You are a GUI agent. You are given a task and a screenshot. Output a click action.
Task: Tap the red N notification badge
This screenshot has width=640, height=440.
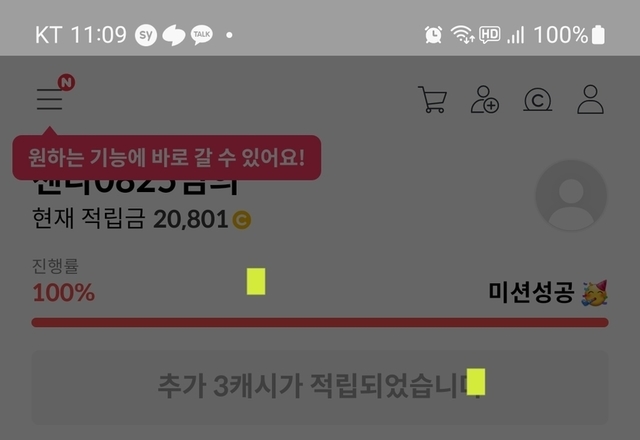[x=67, y=82]
